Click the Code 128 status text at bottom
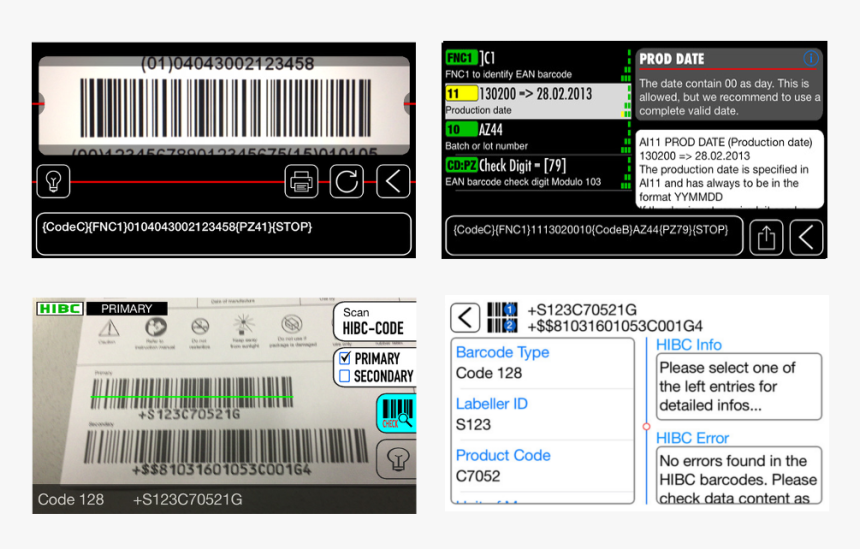 tap(71, 500)
